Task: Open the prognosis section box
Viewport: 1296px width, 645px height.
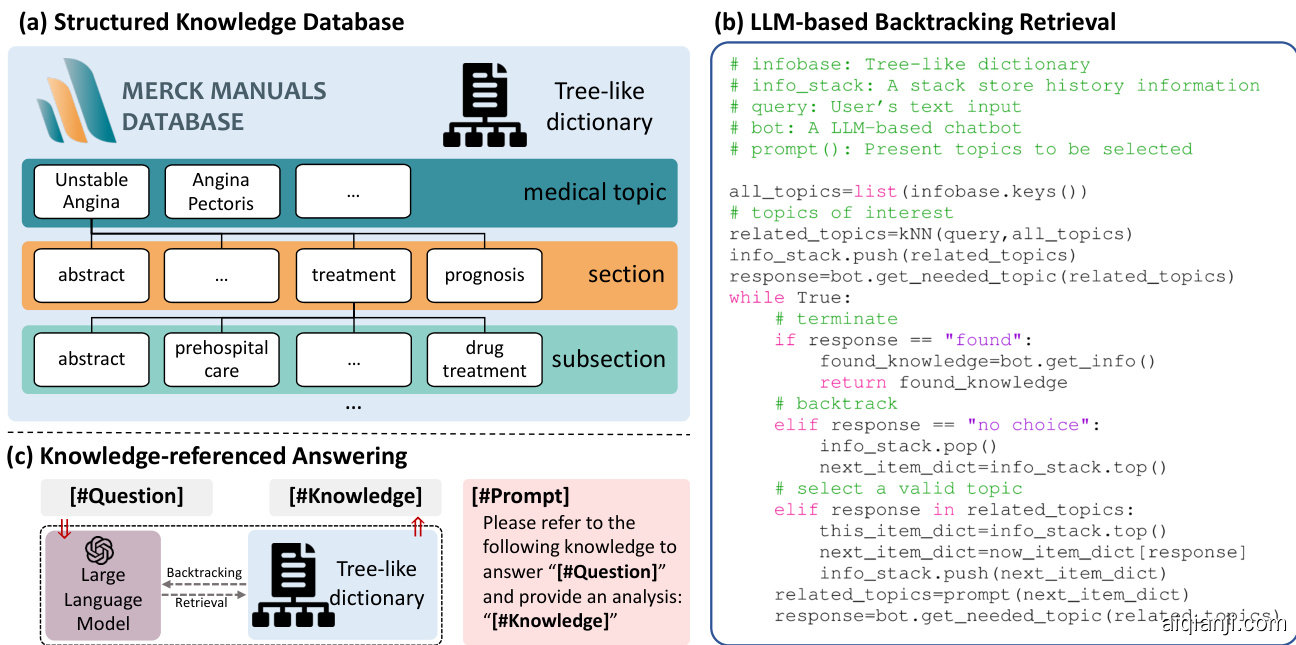Action: point(484,275)
